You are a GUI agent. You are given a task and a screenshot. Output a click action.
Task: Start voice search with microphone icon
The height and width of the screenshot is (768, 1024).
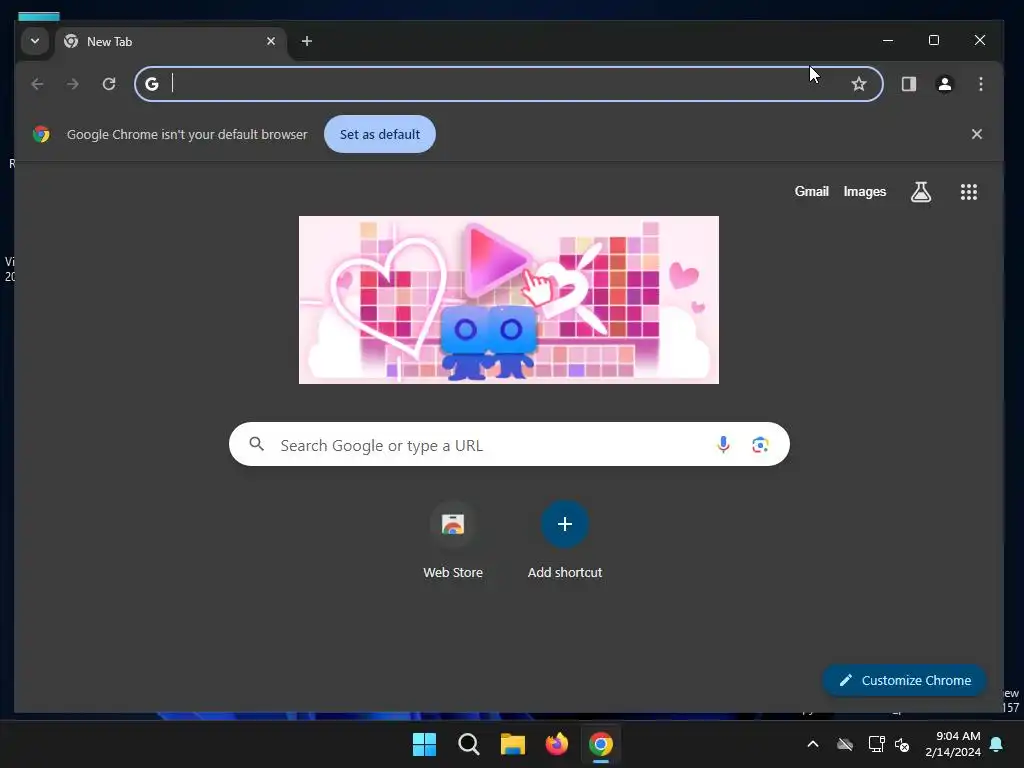(723, 445)
